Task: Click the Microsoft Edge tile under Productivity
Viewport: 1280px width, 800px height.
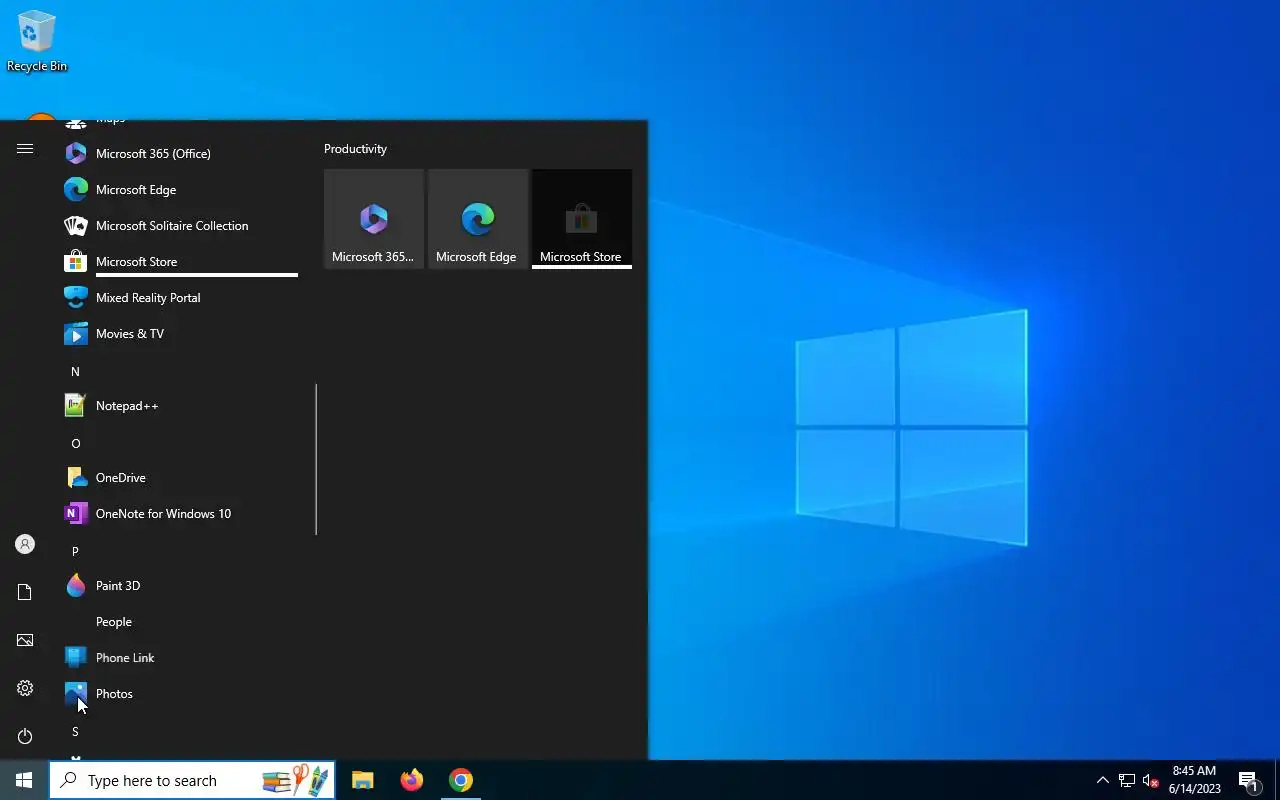Action: (478, 219)
